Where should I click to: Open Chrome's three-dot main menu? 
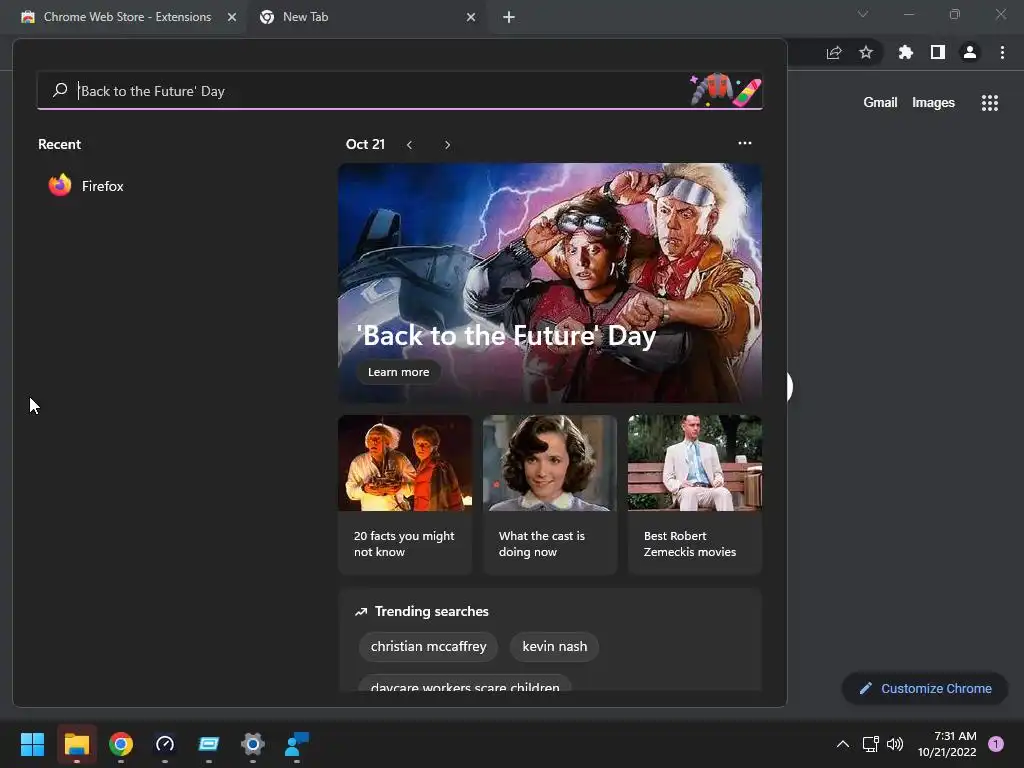coord(1002,52)
